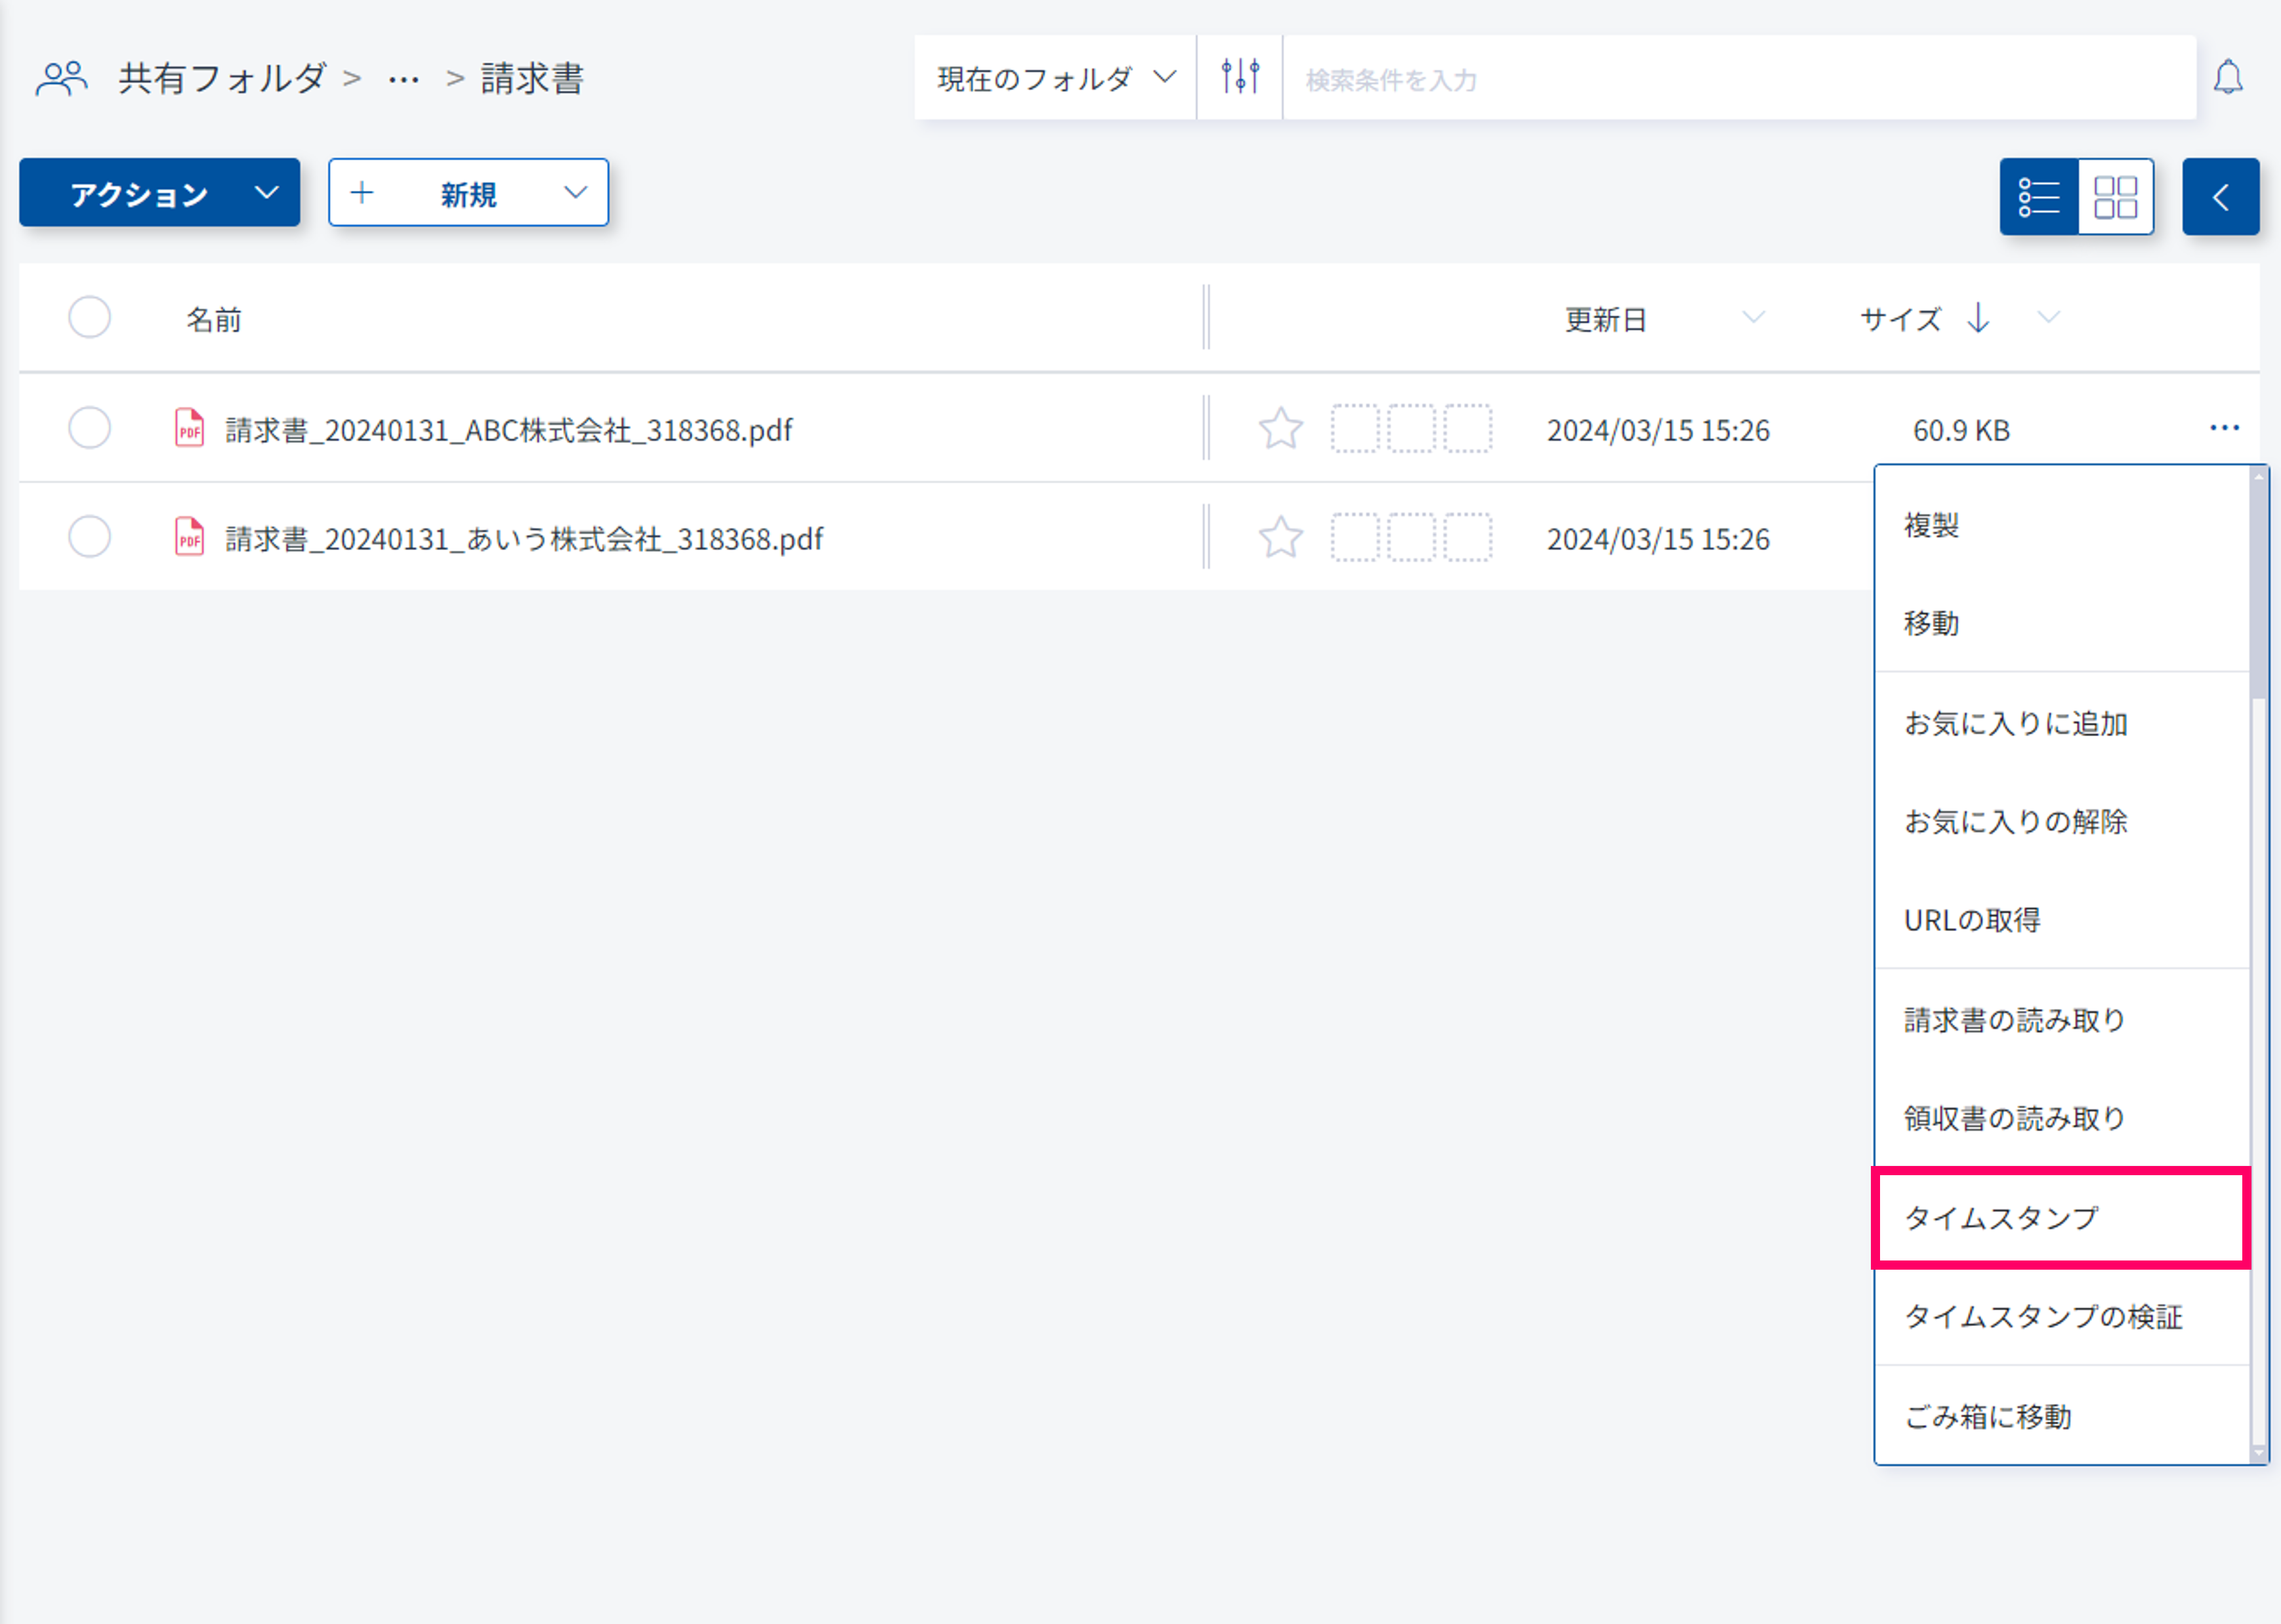Star the あいう株式会社 invoice file
Viewport: 2281px width, 1624px height.
pos(1280,538)
